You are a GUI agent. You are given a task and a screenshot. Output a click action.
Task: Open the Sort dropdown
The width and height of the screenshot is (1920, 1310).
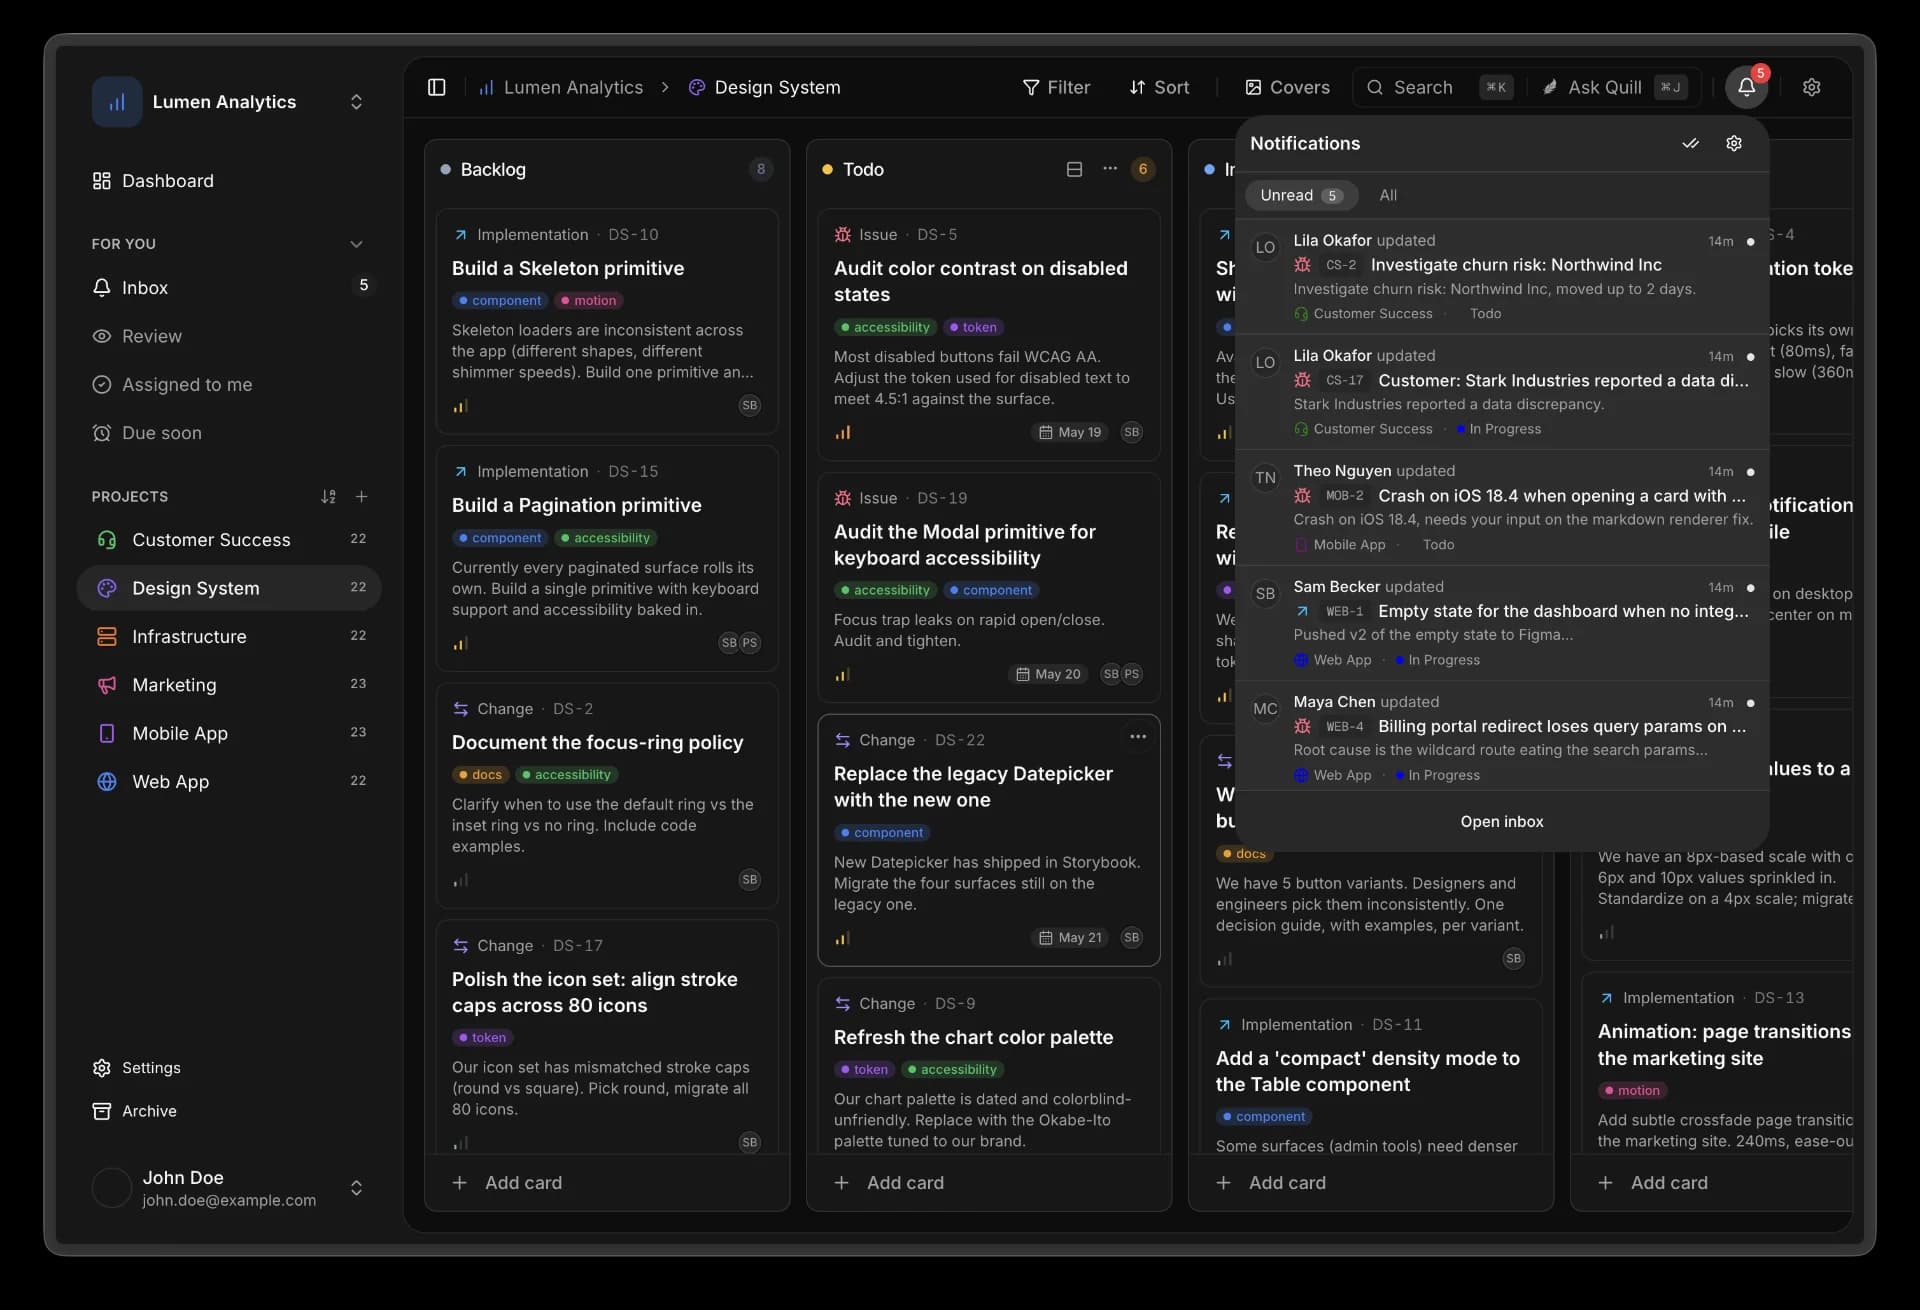click(x=1159, y=87)
